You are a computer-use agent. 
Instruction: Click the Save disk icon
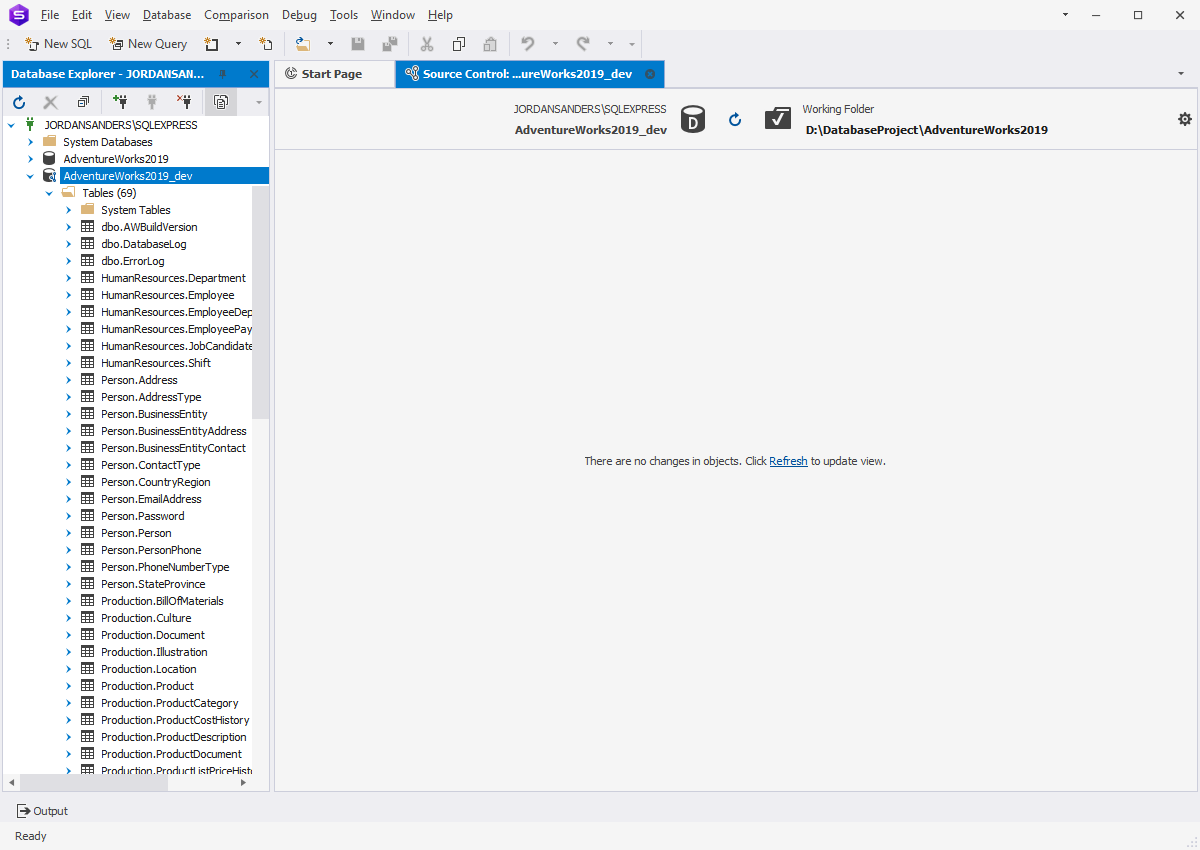point(358,44)
